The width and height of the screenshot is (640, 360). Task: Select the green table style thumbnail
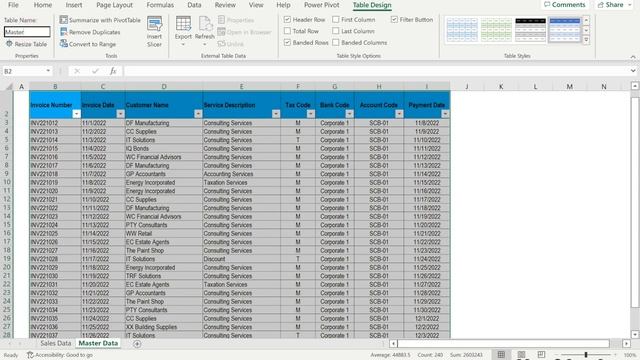click(496, 29)
